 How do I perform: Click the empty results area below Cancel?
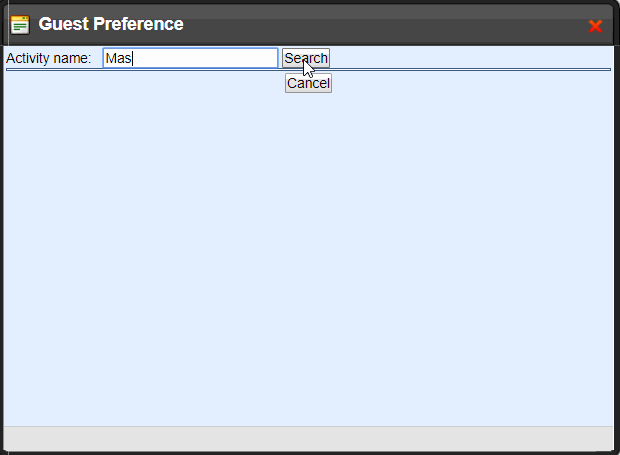tap(308, 257)
